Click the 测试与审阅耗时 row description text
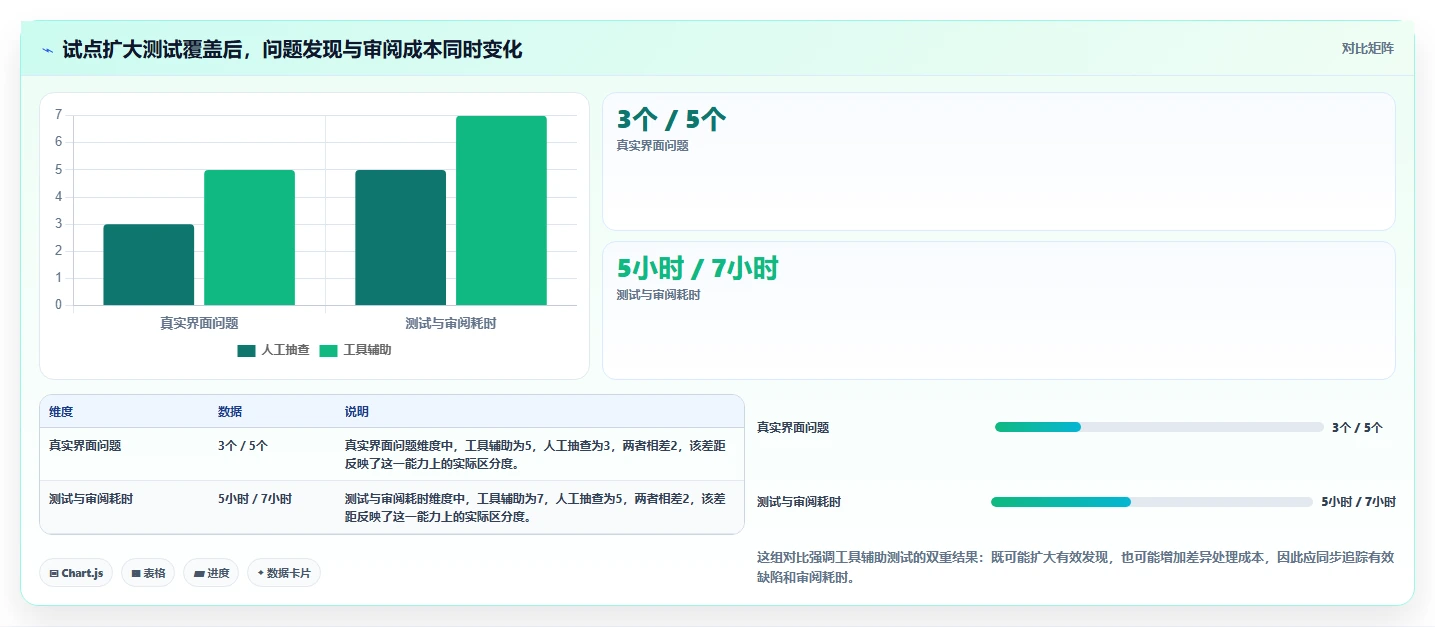The height and width of the screenshot is (627, 1435). 535,507
